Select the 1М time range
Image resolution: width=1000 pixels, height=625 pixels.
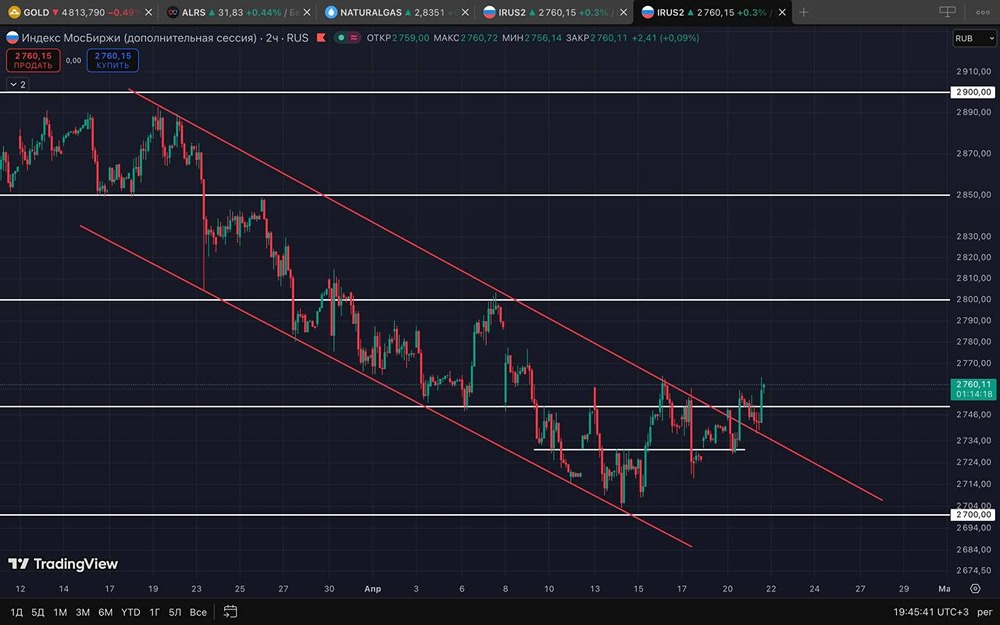click(60, 612)
